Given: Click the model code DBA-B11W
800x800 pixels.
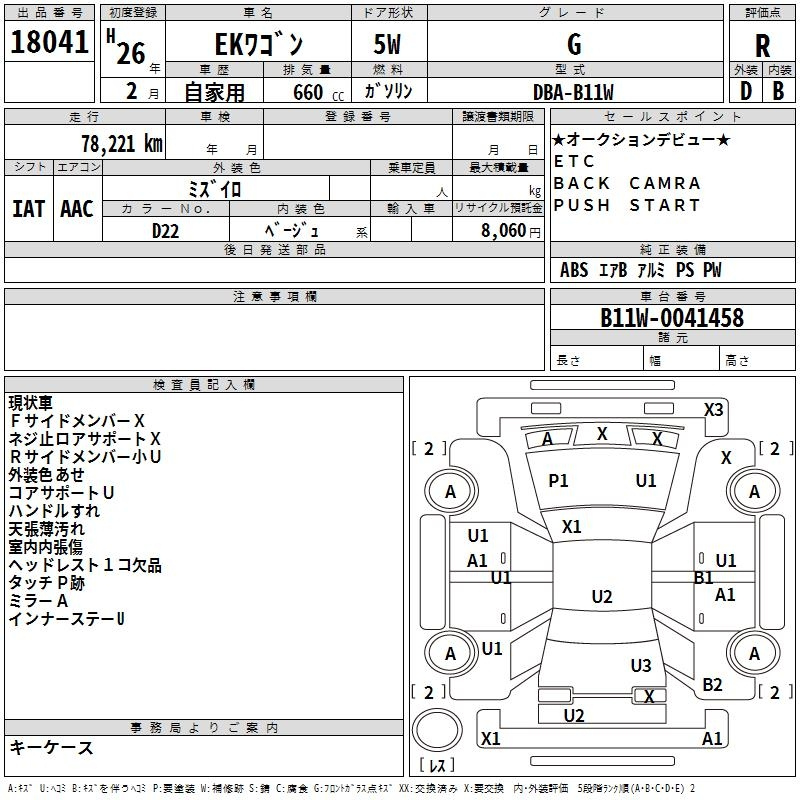Looking at the screenshot, I should click(x=573, y=92).
